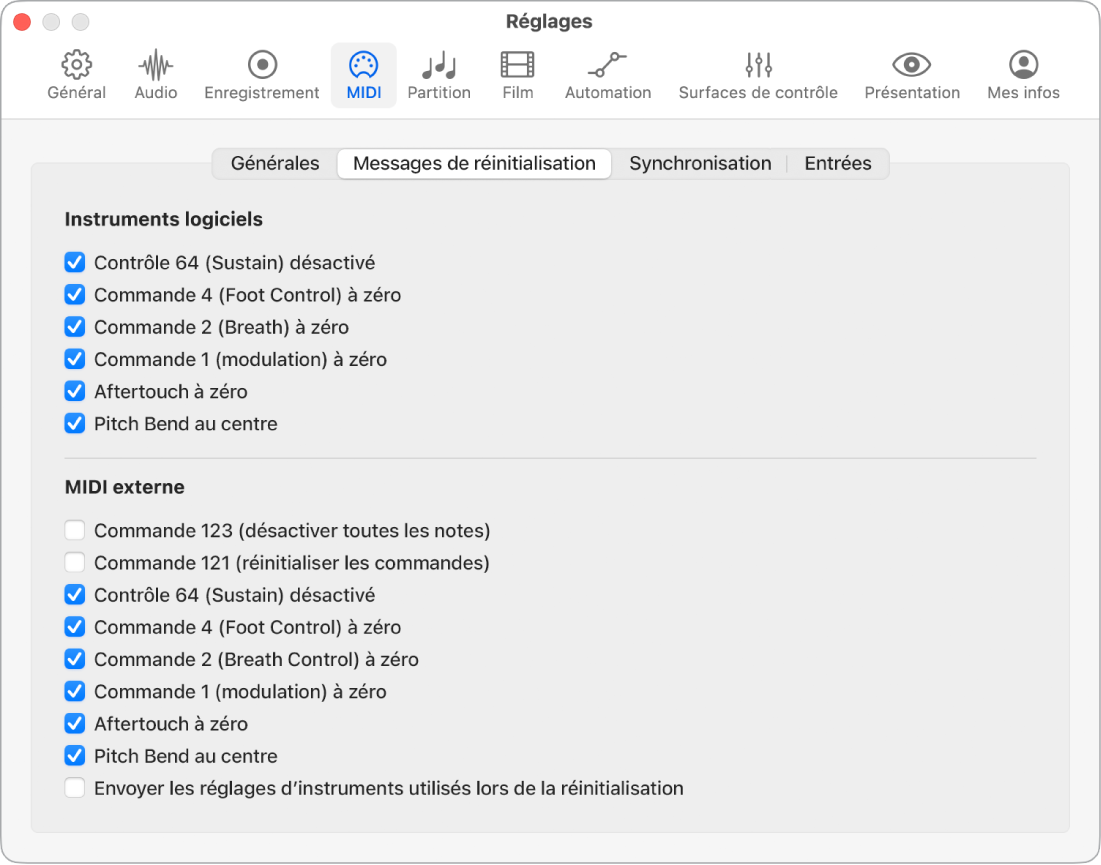Switch to the Audio settings icon
The image size is (1101, 865).
(155, 73)
